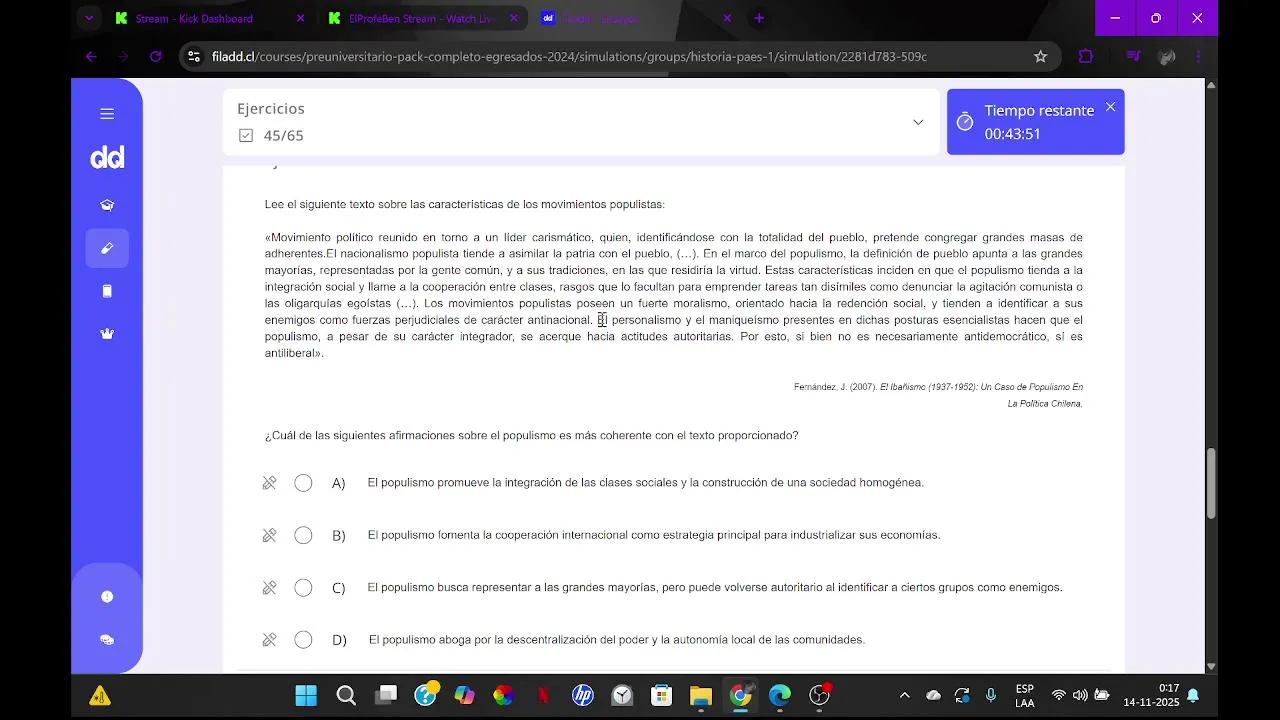This screenshot has height=720, width=1280.
Task: Select radio button for answer A
Action: point(303,483)
